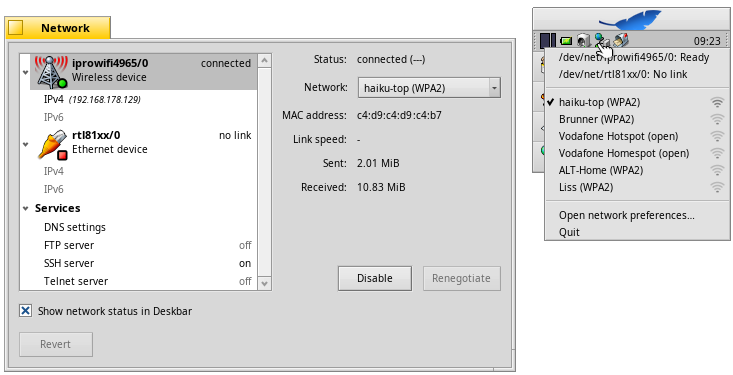Click the Services heading text
733x375 pixels.
point(57,208)
